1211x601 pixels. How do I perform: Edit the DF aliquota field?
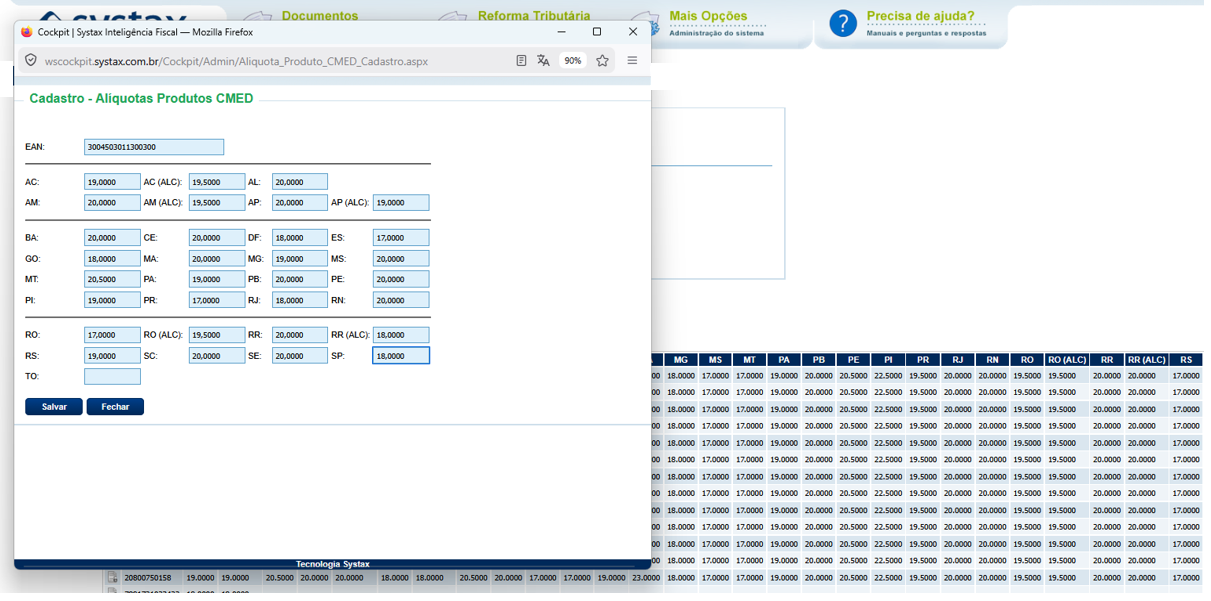(300, 238)
